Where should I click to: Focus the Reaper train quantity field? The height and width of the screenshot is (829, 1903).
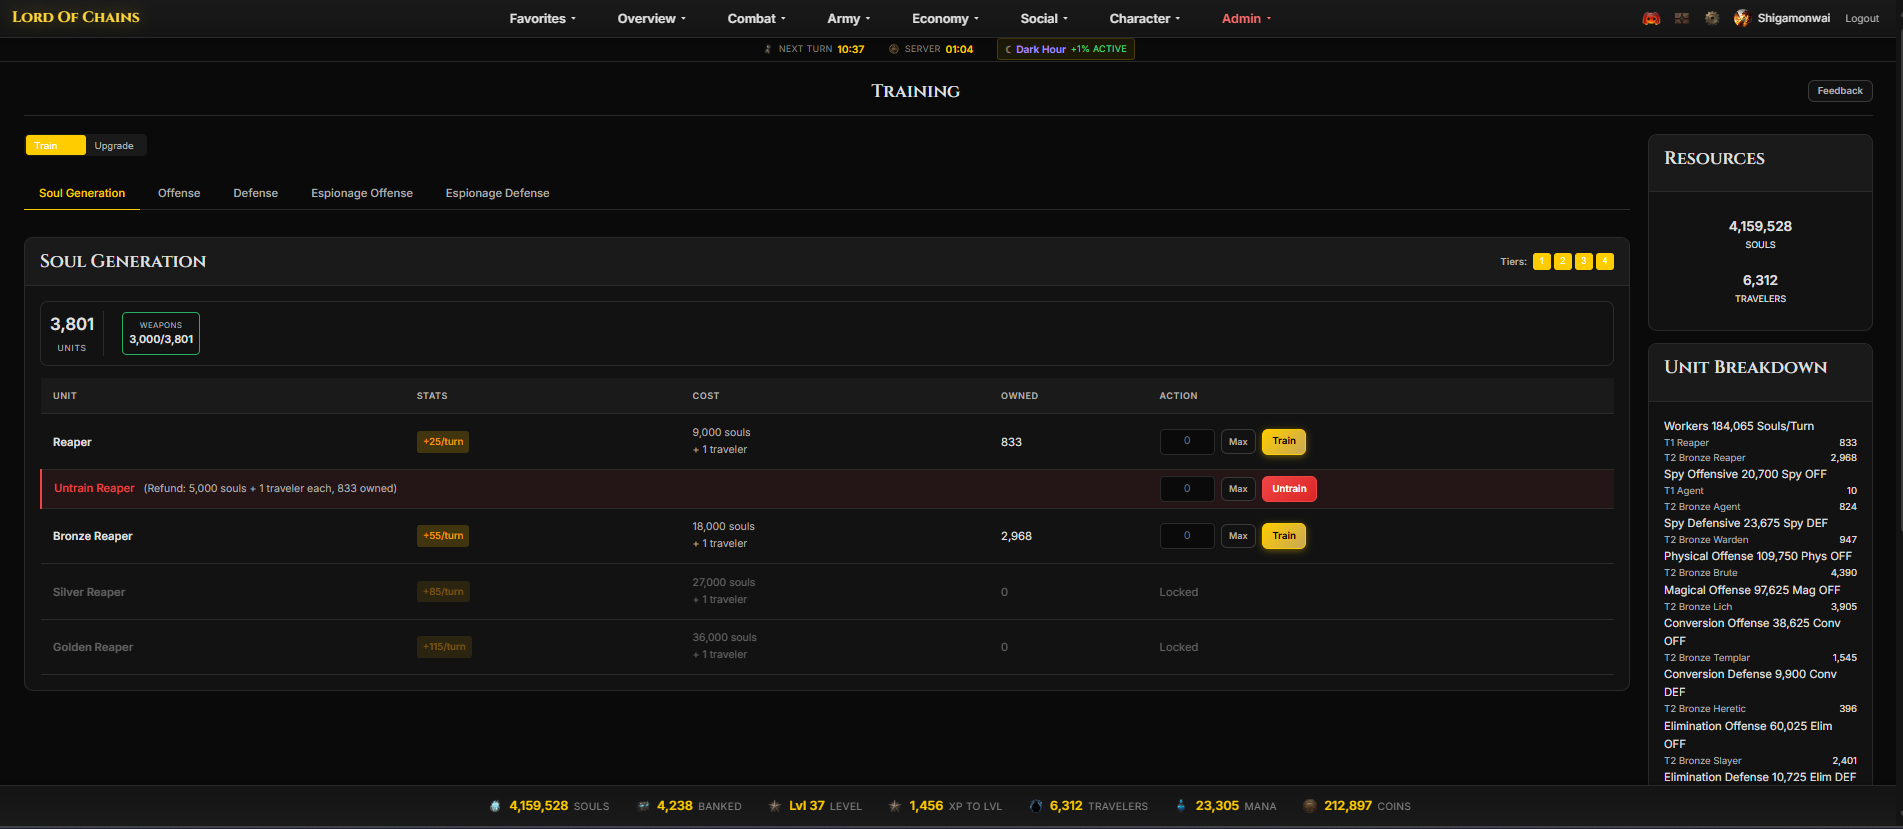[1187, 442]
